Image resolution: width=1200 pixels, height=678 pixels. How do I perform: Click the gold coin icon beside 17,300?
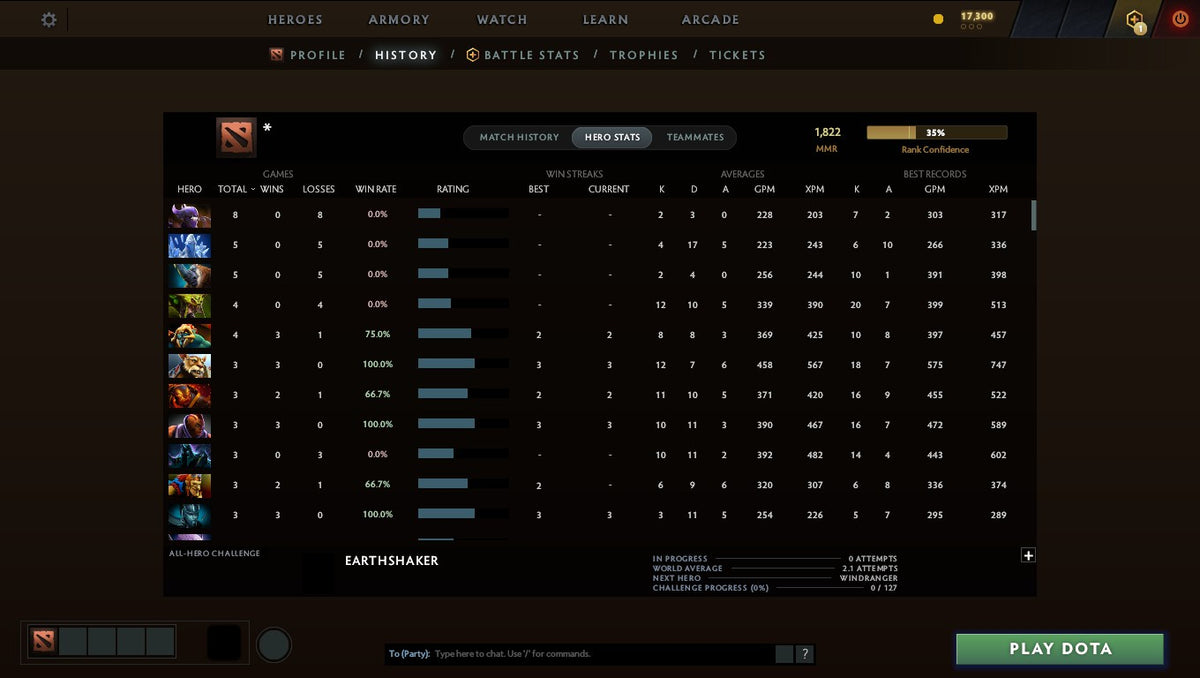pyautogui.click(x=938, y=19)
